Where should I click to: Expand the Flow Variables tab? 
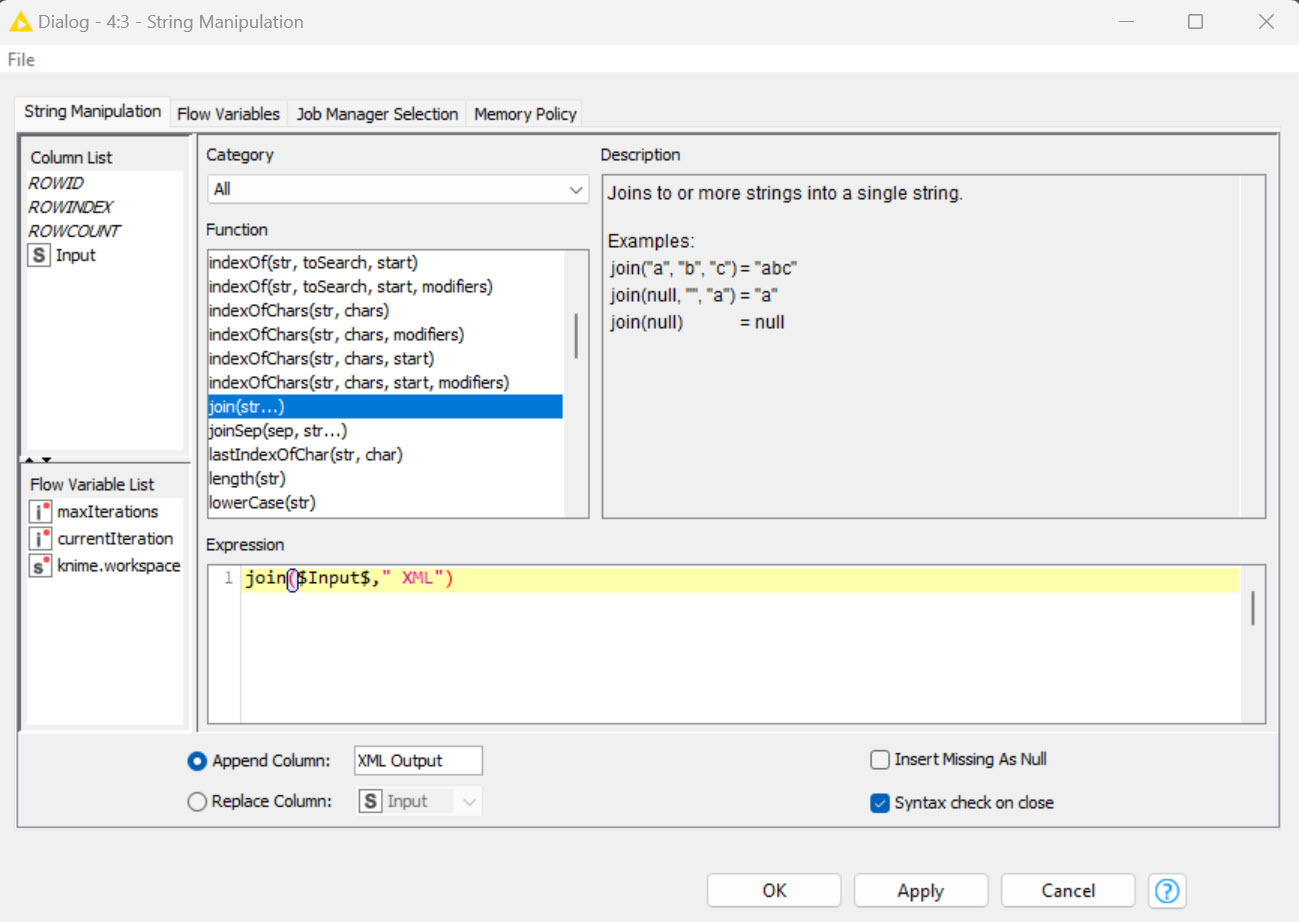tap(227, 113)
